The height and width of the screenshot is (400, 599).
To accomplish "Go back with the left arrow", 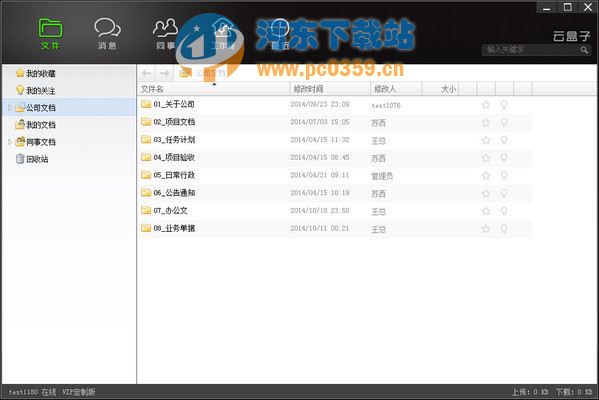I will [146, 73].
